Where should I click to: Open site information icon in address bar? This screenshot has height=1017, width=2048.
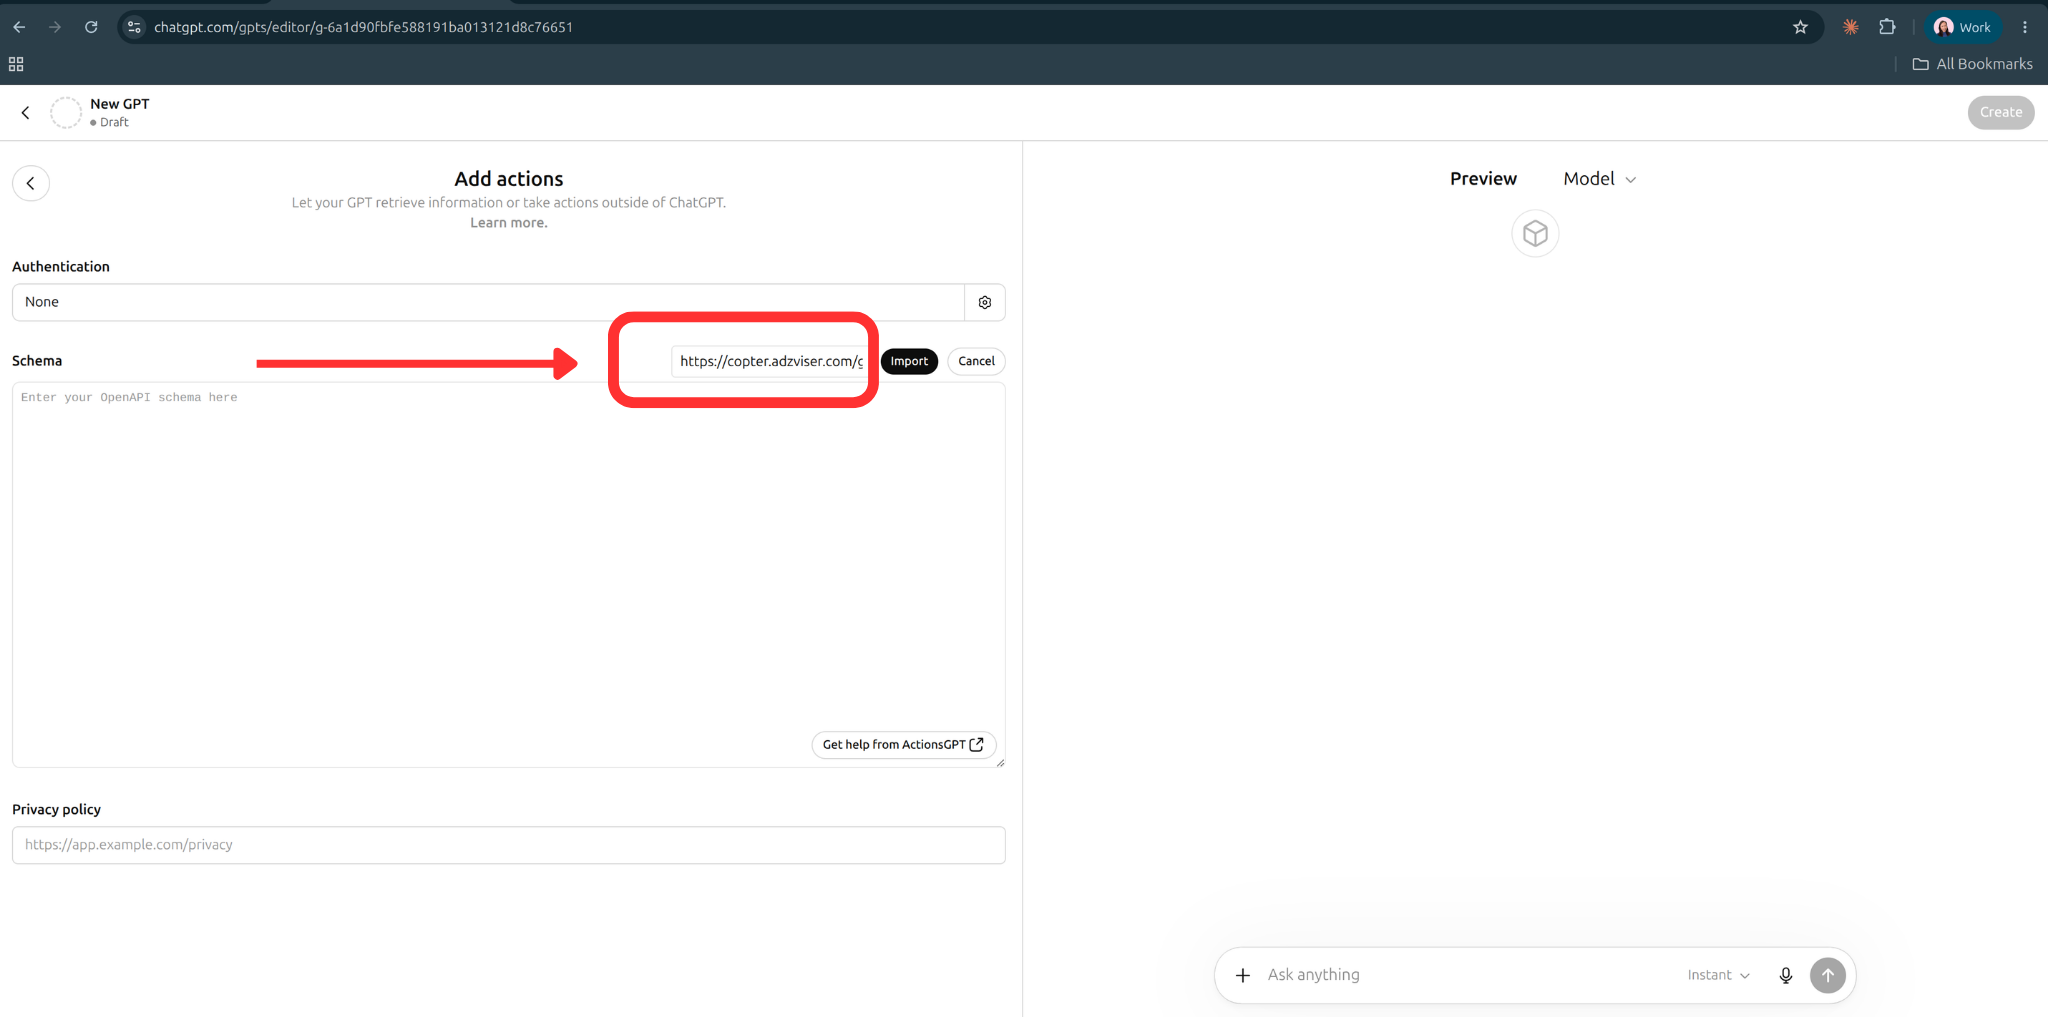pos(135,27)
